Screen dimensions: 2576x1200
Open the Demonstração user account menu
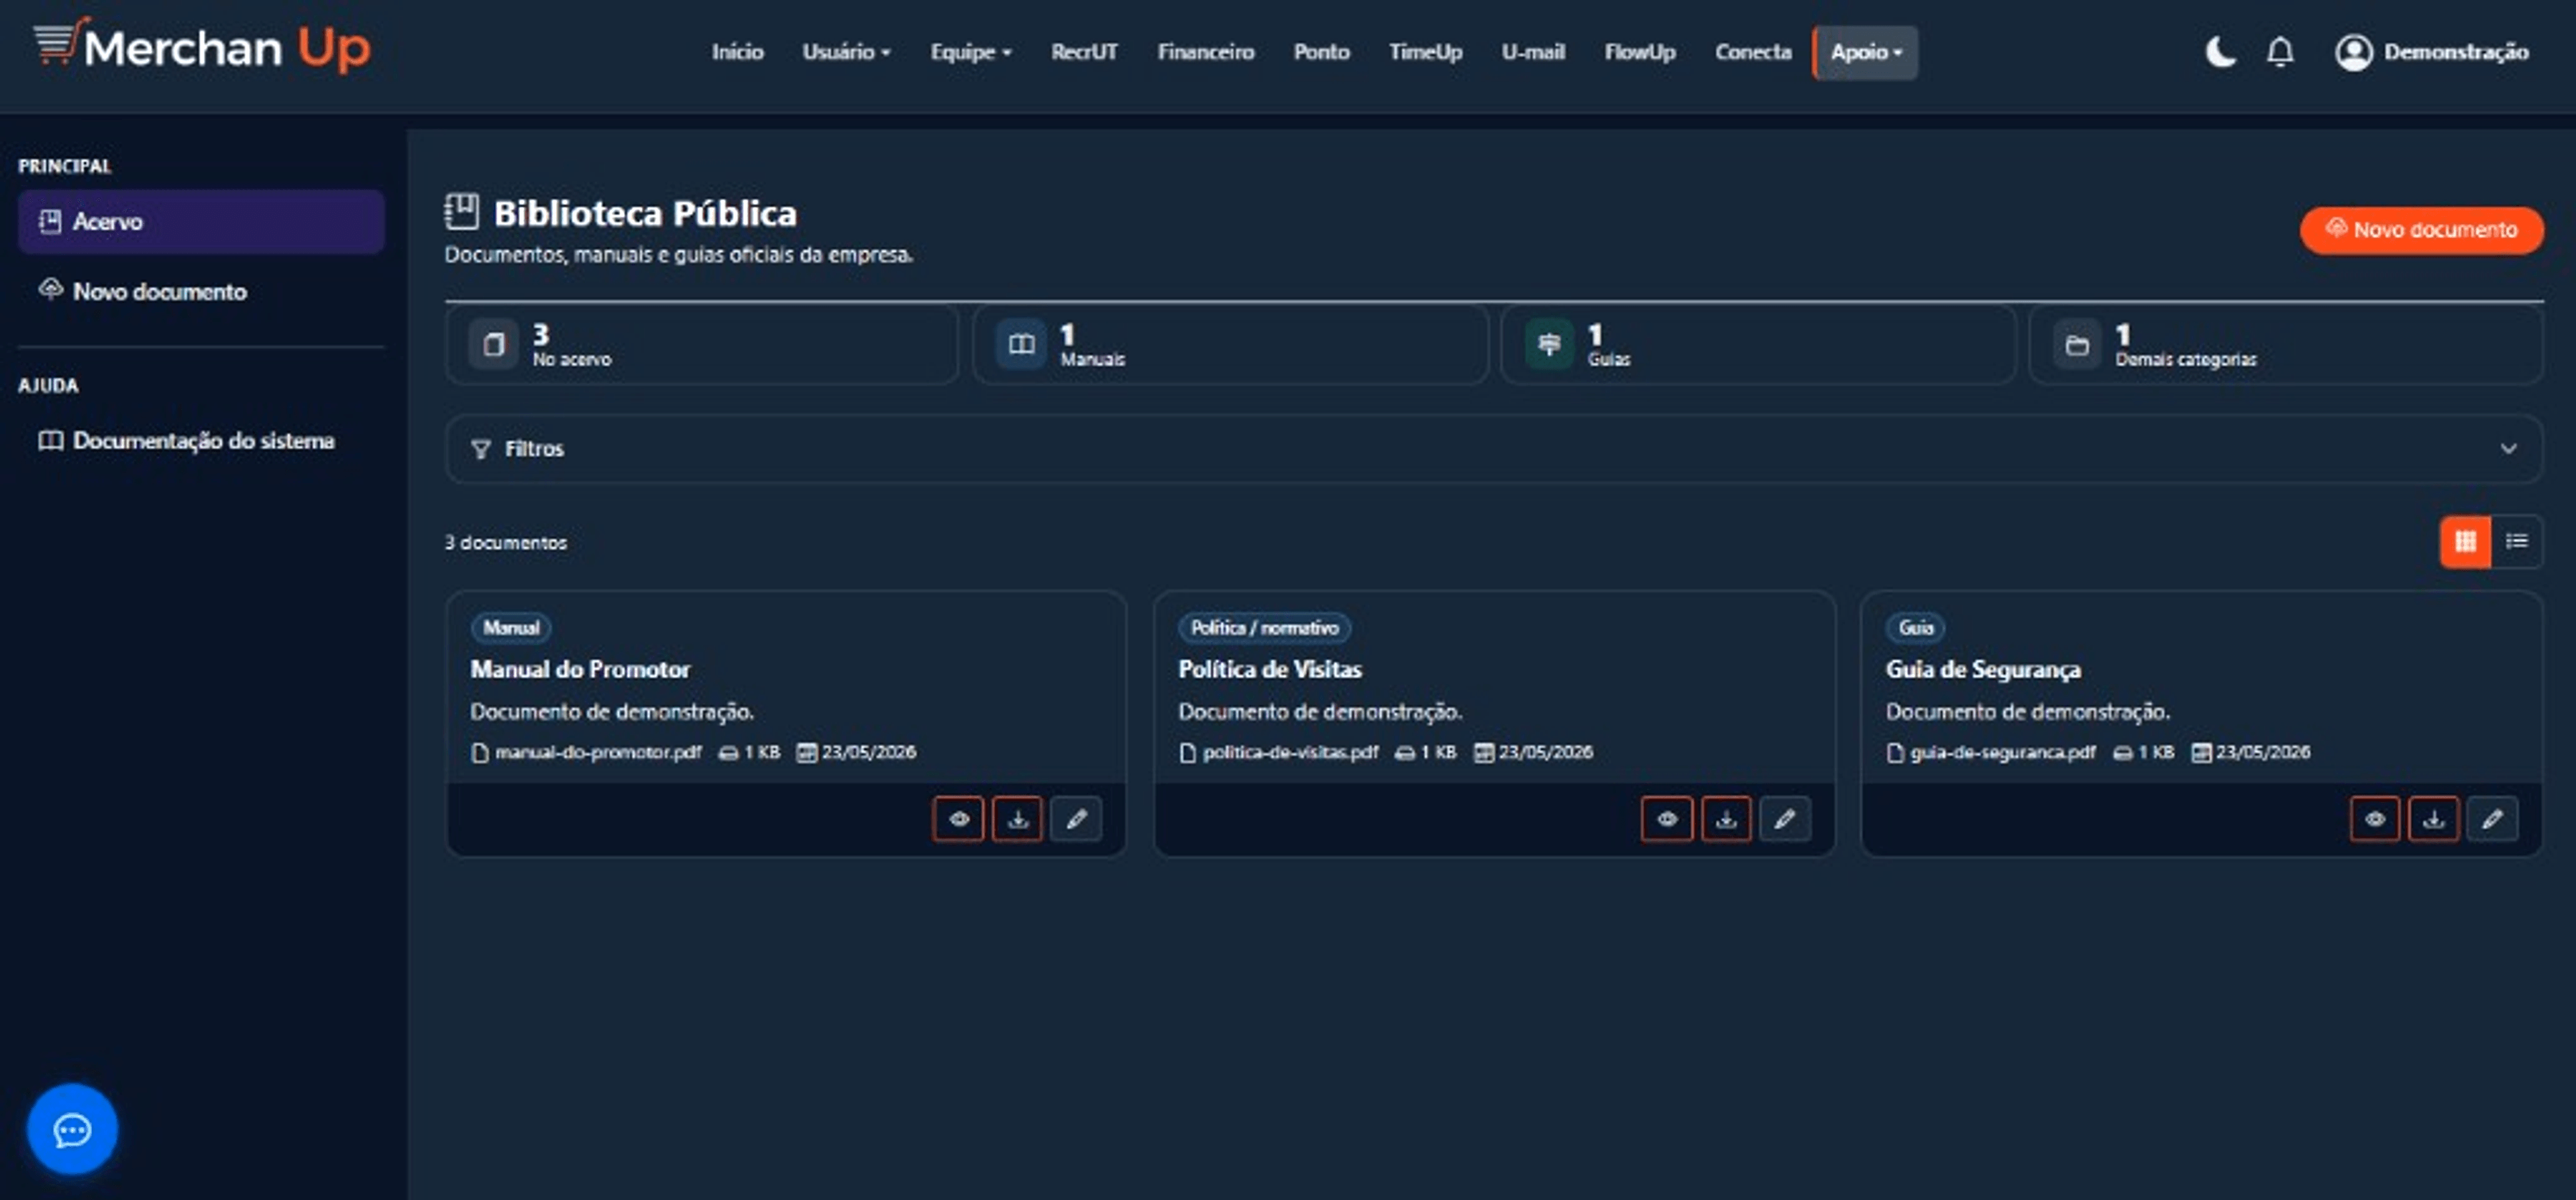click(2432, 52)
